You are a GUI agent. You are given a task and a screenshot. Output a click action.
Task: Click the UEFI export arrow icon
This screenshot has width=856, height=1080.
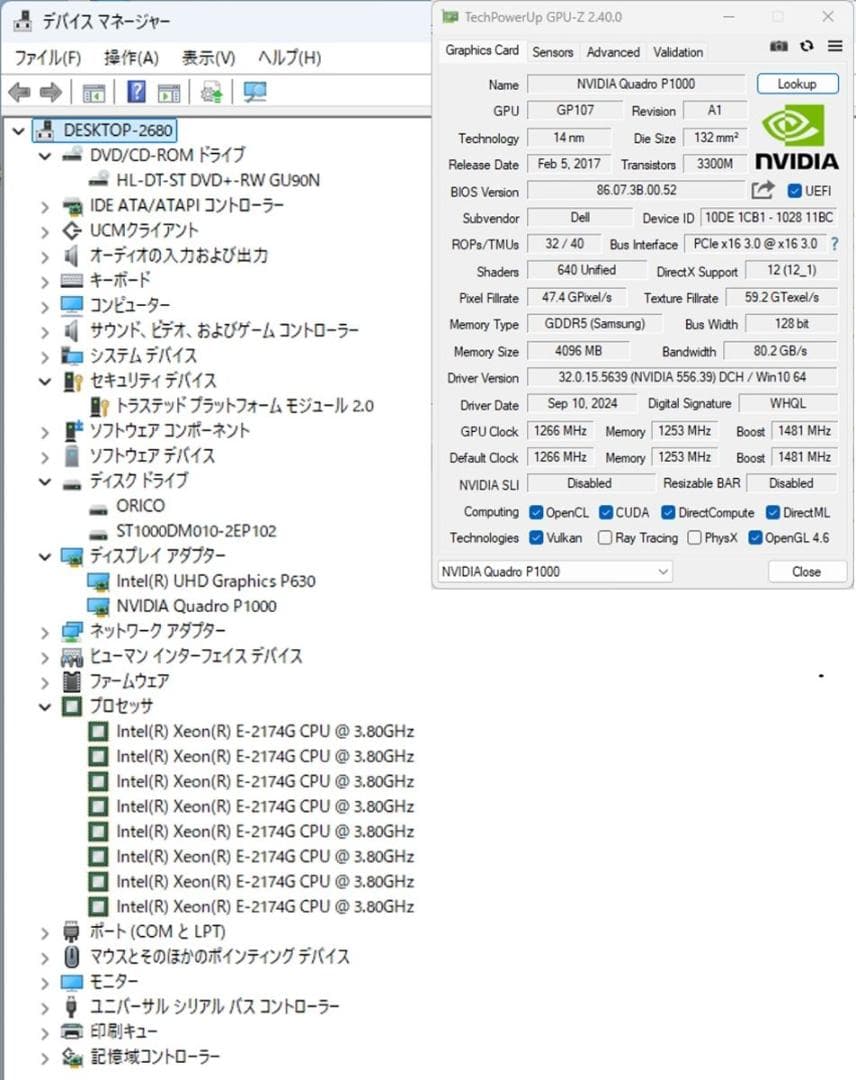coord(762,191)
